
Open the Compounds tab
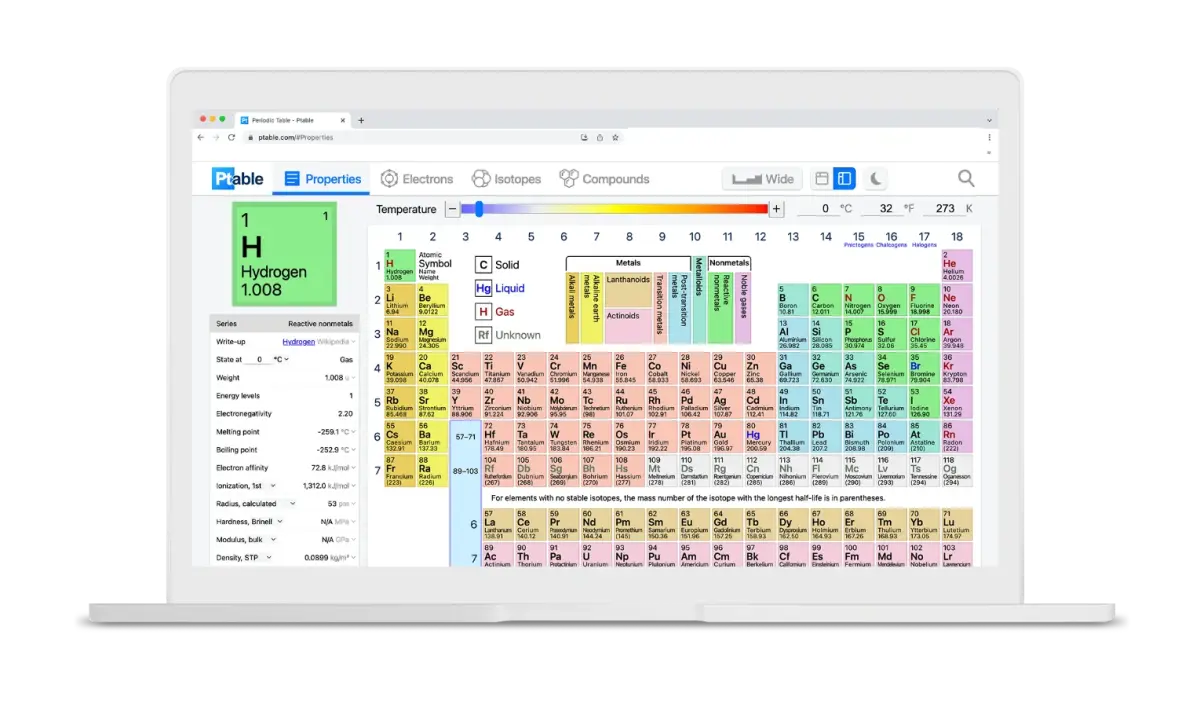tap(604, 179)
